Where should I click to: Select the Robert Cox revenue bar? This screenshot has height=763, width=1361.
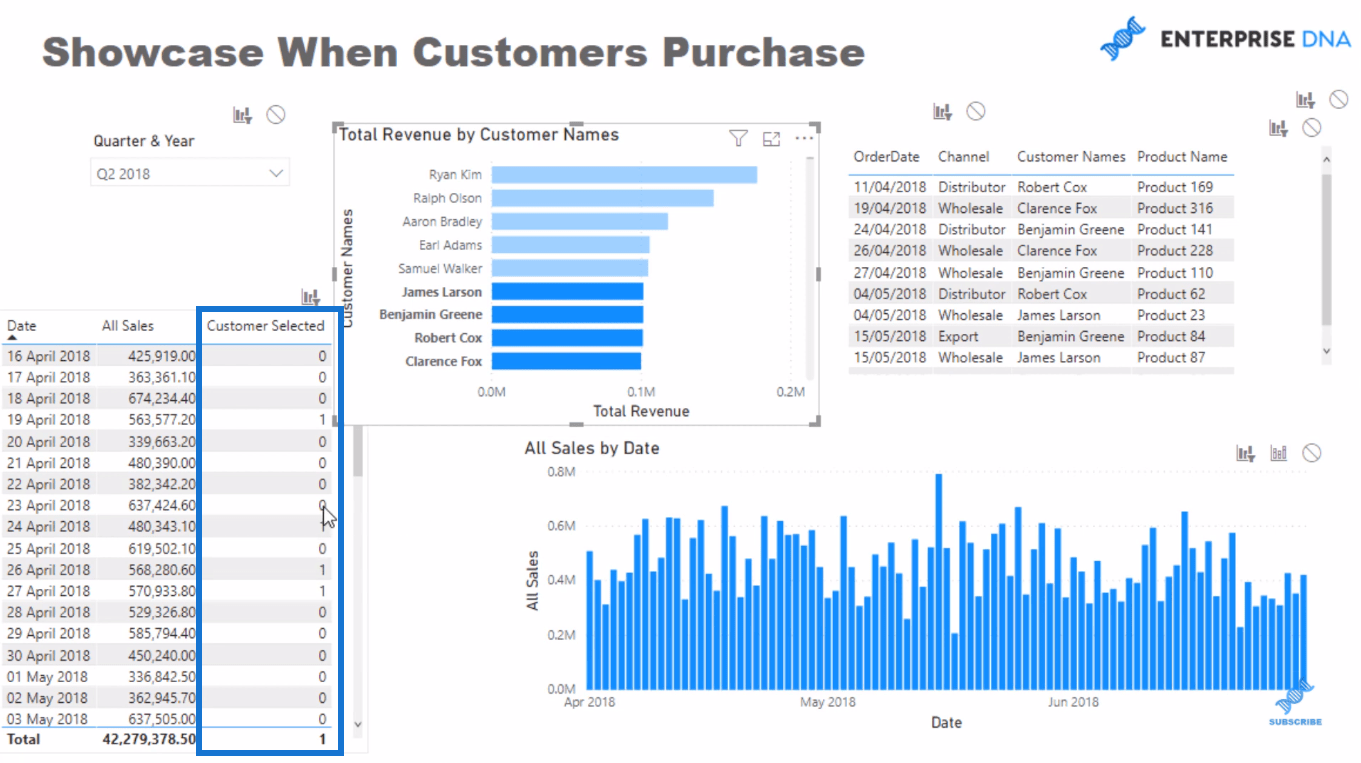567,338
